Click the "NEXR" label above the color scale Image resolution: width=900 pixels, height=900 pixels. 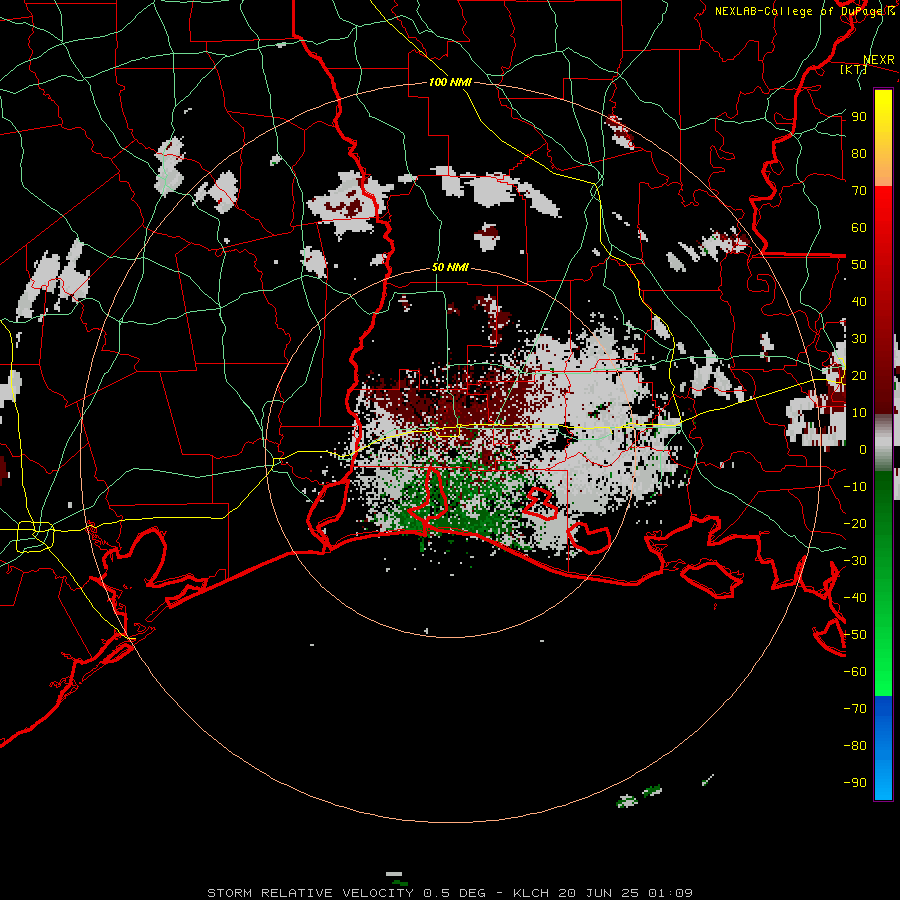(x=878, y=60)
